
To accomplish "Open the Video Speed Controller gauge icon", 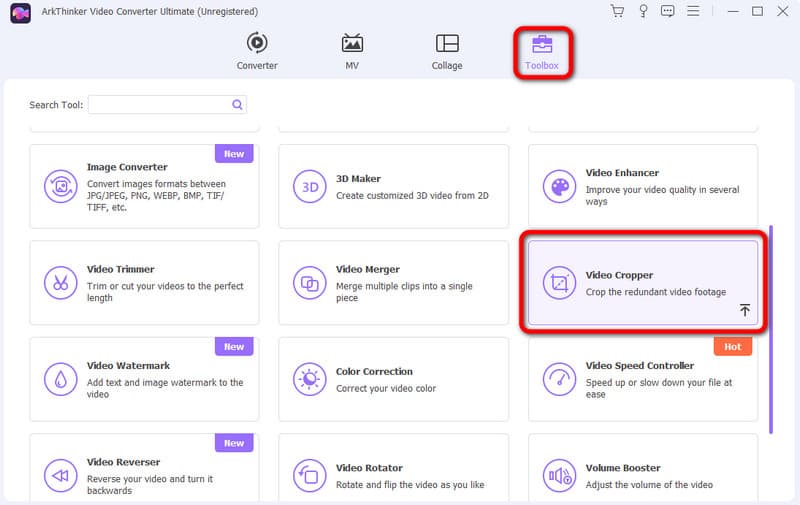I will 559,379.
